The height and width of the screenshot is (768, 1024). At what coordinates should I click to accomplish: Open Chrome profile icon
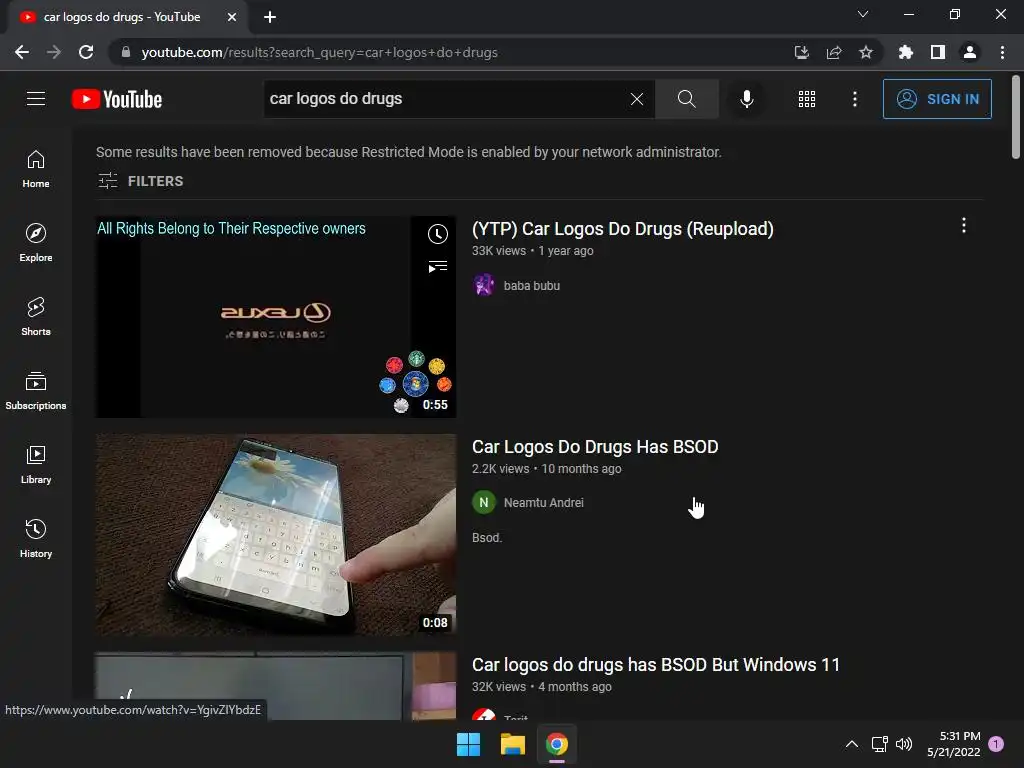pyautogui.click(x=970, y=52)
